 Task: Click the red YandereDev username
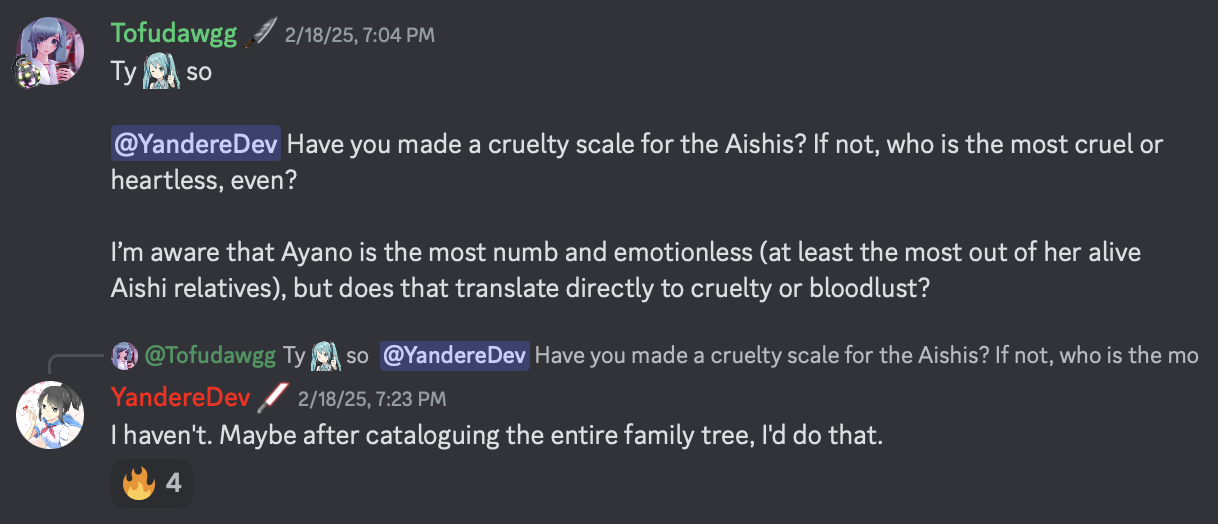(x=180, y=398)
